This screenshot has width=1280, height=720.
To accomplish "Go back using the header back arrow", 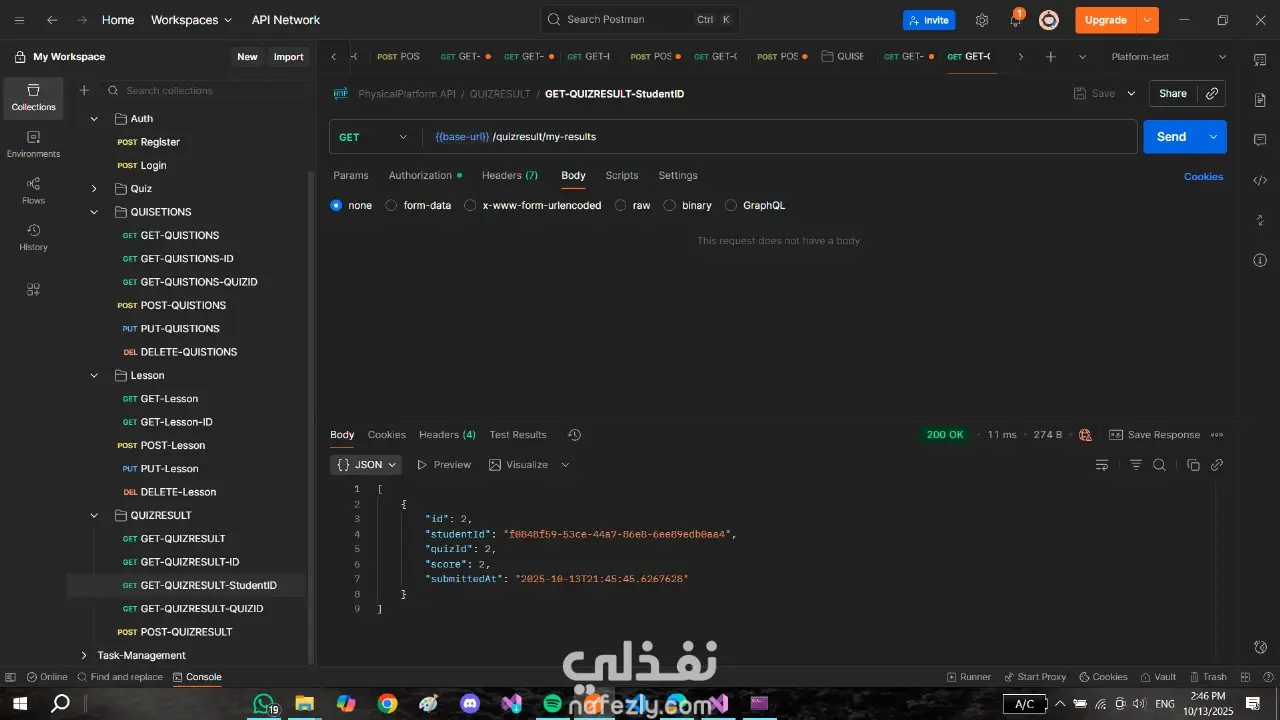I will pos(52,20).
